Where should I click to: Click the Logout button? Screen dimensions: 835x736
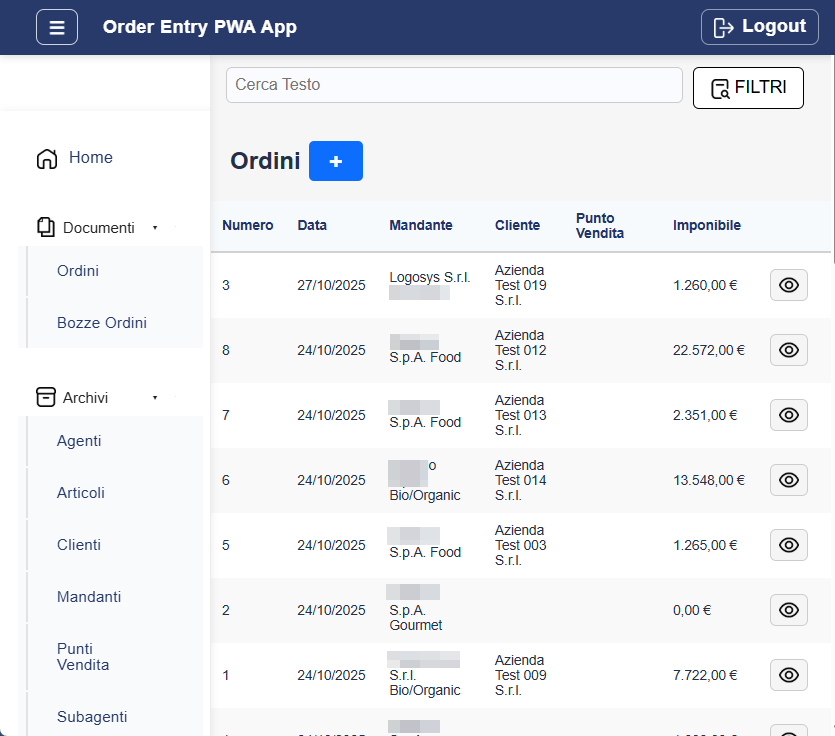(x=760, y=27)
